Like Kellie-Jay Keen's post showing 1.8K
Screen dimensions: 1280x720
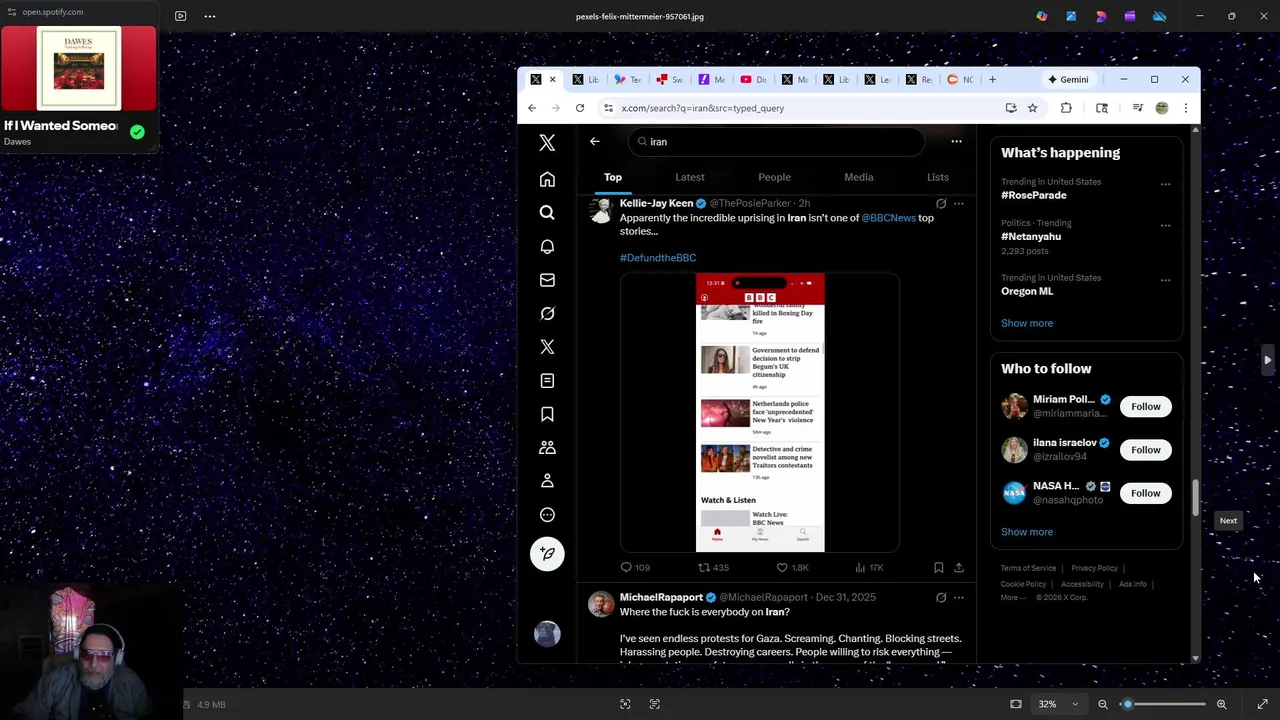[792, 567]
